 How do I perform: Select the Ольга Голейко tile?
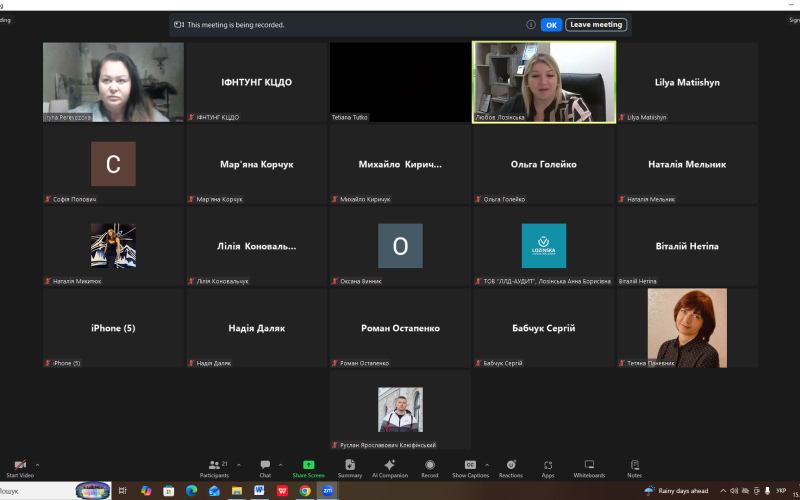click(544, 164)
